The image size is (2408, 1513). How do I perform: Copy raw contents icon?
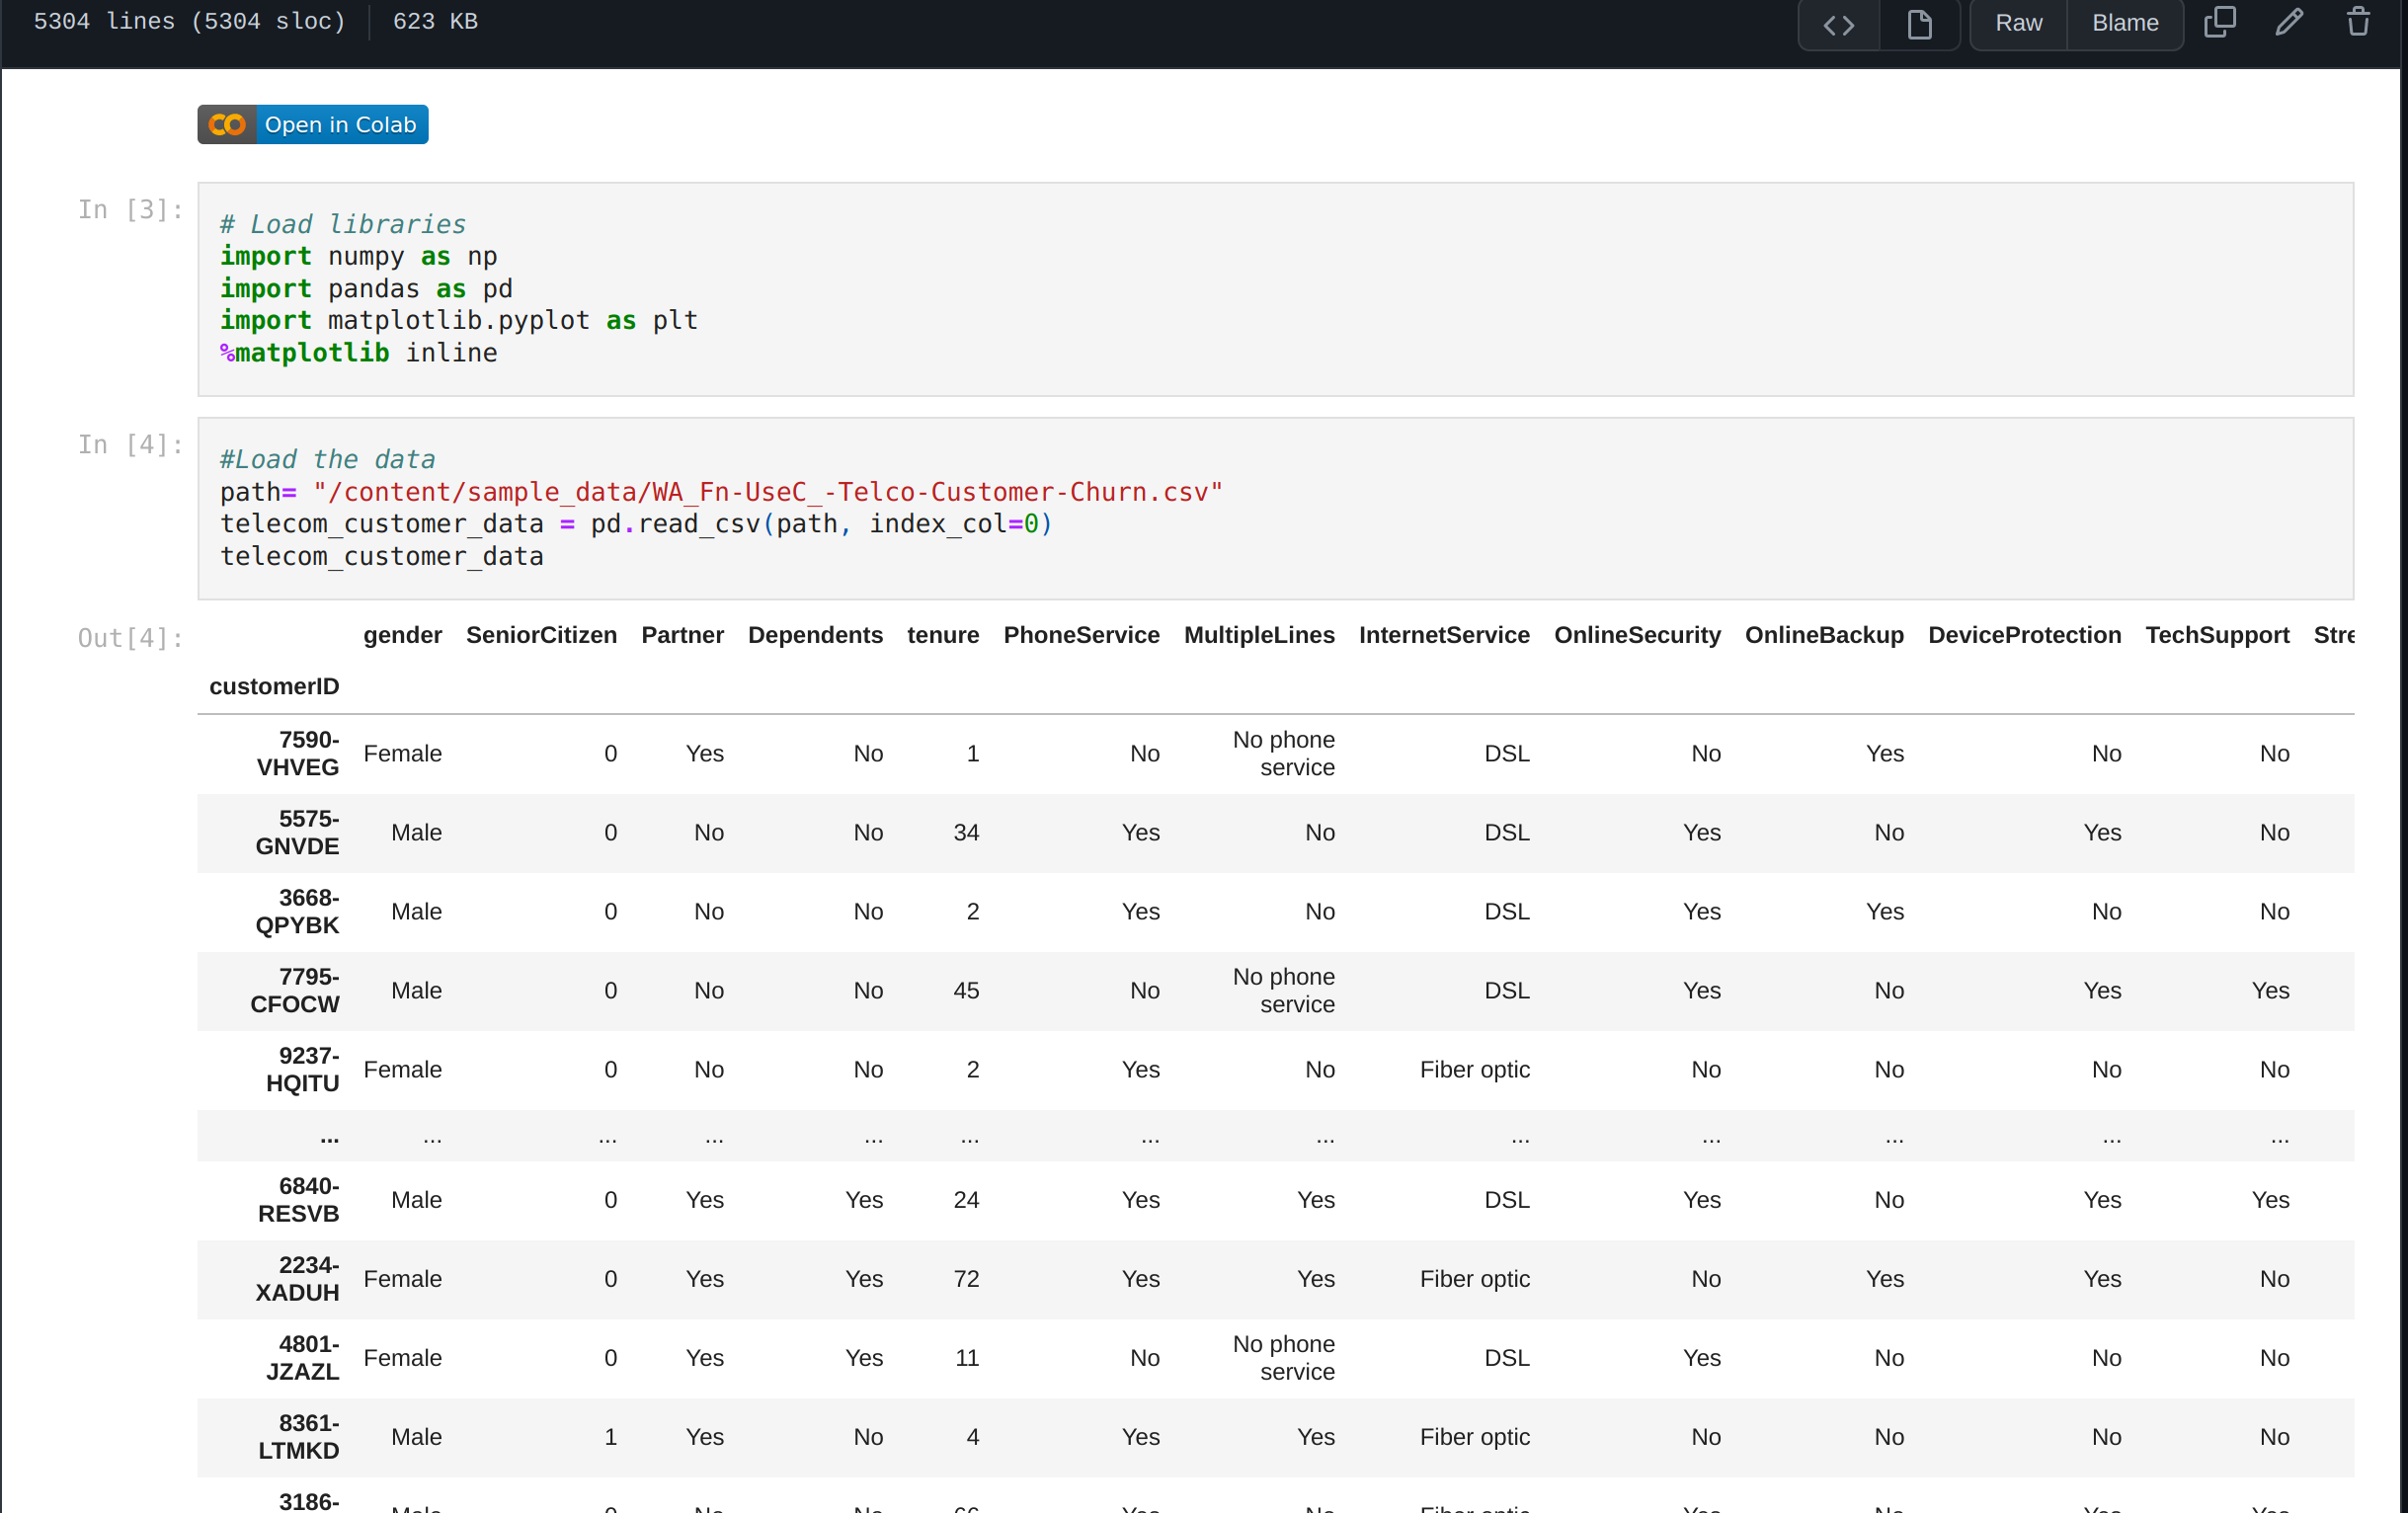(x=2219, y=22)
